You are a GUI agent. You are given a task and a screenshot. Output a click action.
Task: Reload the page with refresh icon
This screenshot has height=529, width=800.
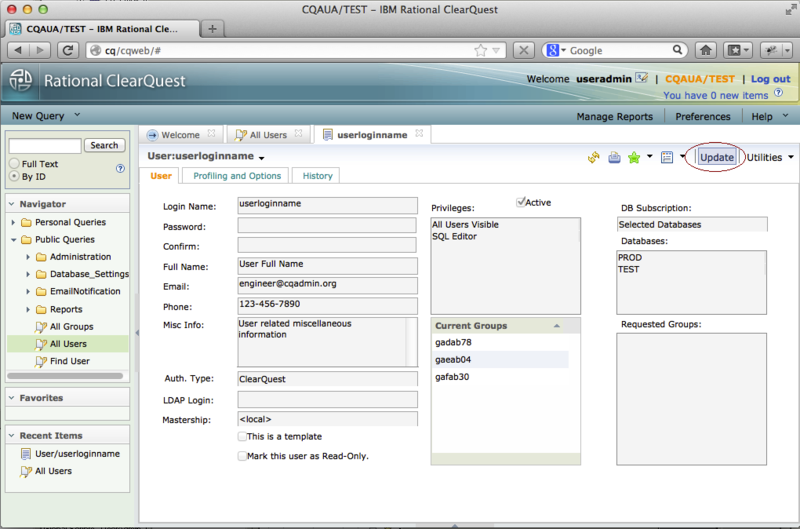[67, 50]
